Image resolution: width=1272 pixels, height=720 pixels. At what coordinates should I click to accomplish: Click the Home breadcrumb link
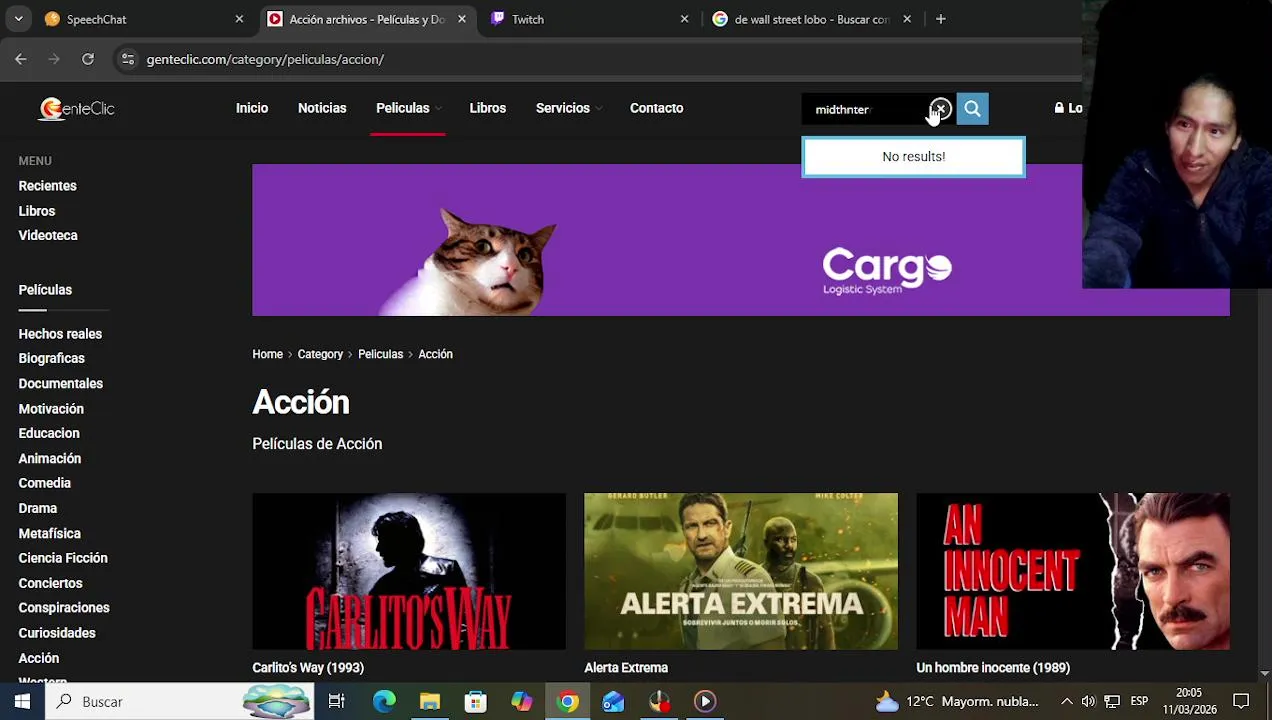267,354
